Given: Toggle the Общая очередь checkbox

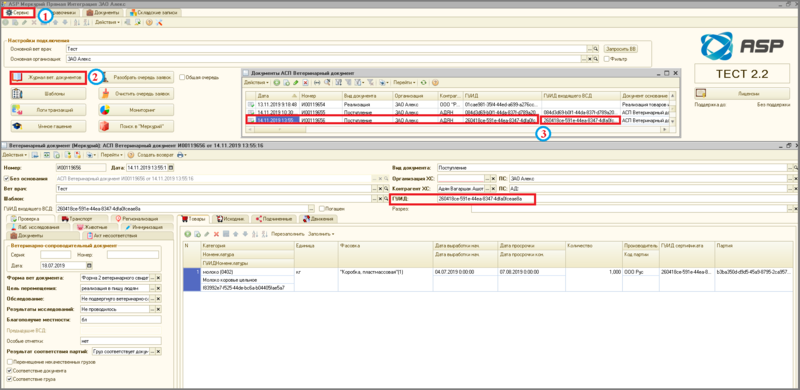Looking at the screenshot, I should point(182,78).
